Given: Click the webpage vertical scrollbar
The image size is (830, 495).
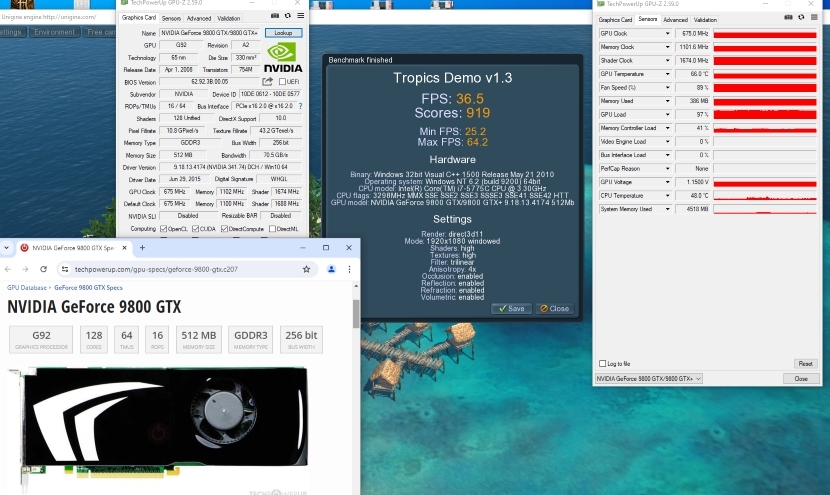Looking at the screenshot, I should click(356, 314).
